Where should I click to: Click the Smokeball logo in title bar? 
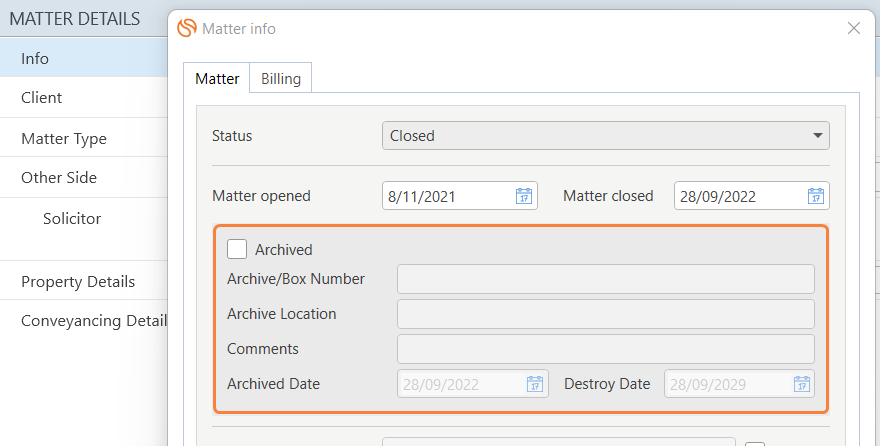(x=186, y=28)
